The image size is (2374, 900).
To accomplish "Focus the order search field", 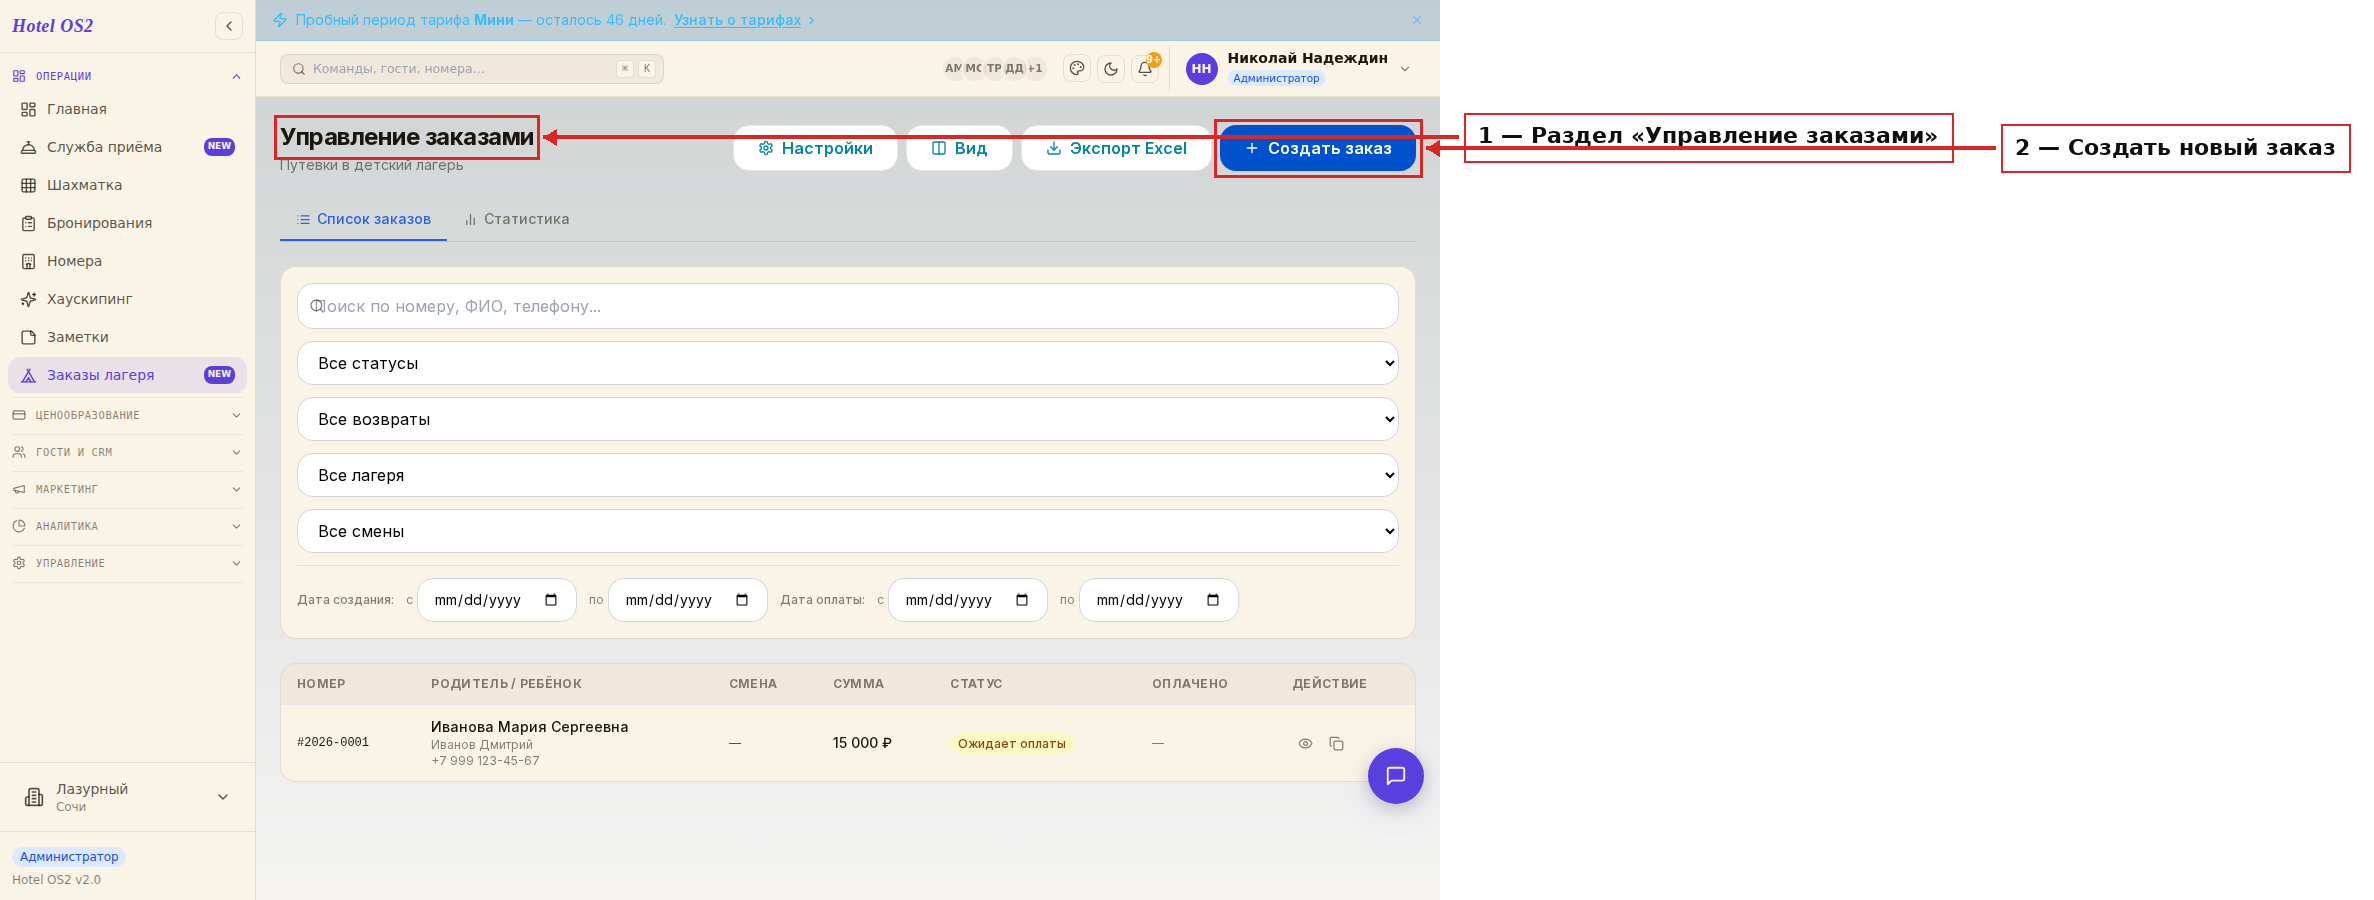I will pyautogui.click(x=848, y=306).
